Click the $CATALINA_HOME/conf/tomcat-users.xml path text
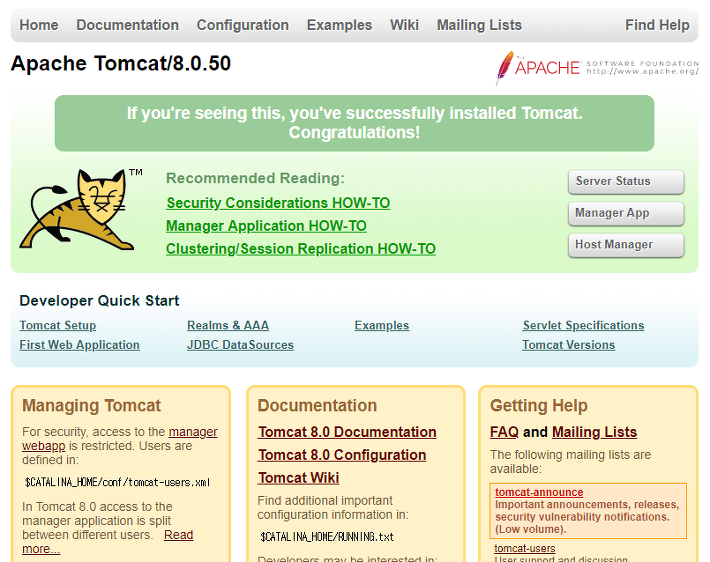 click(x=117, y=482)
